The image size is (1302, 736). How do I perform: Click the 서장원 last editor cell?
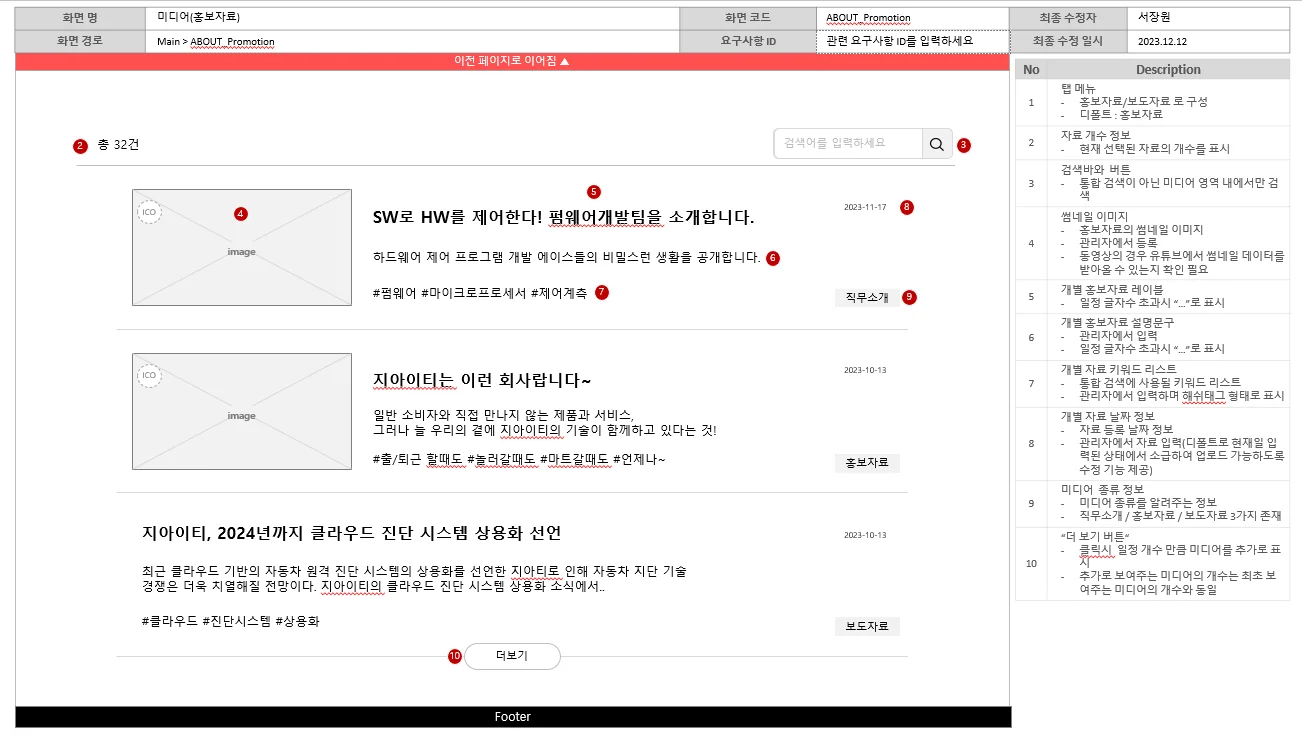coord(1208,18)
